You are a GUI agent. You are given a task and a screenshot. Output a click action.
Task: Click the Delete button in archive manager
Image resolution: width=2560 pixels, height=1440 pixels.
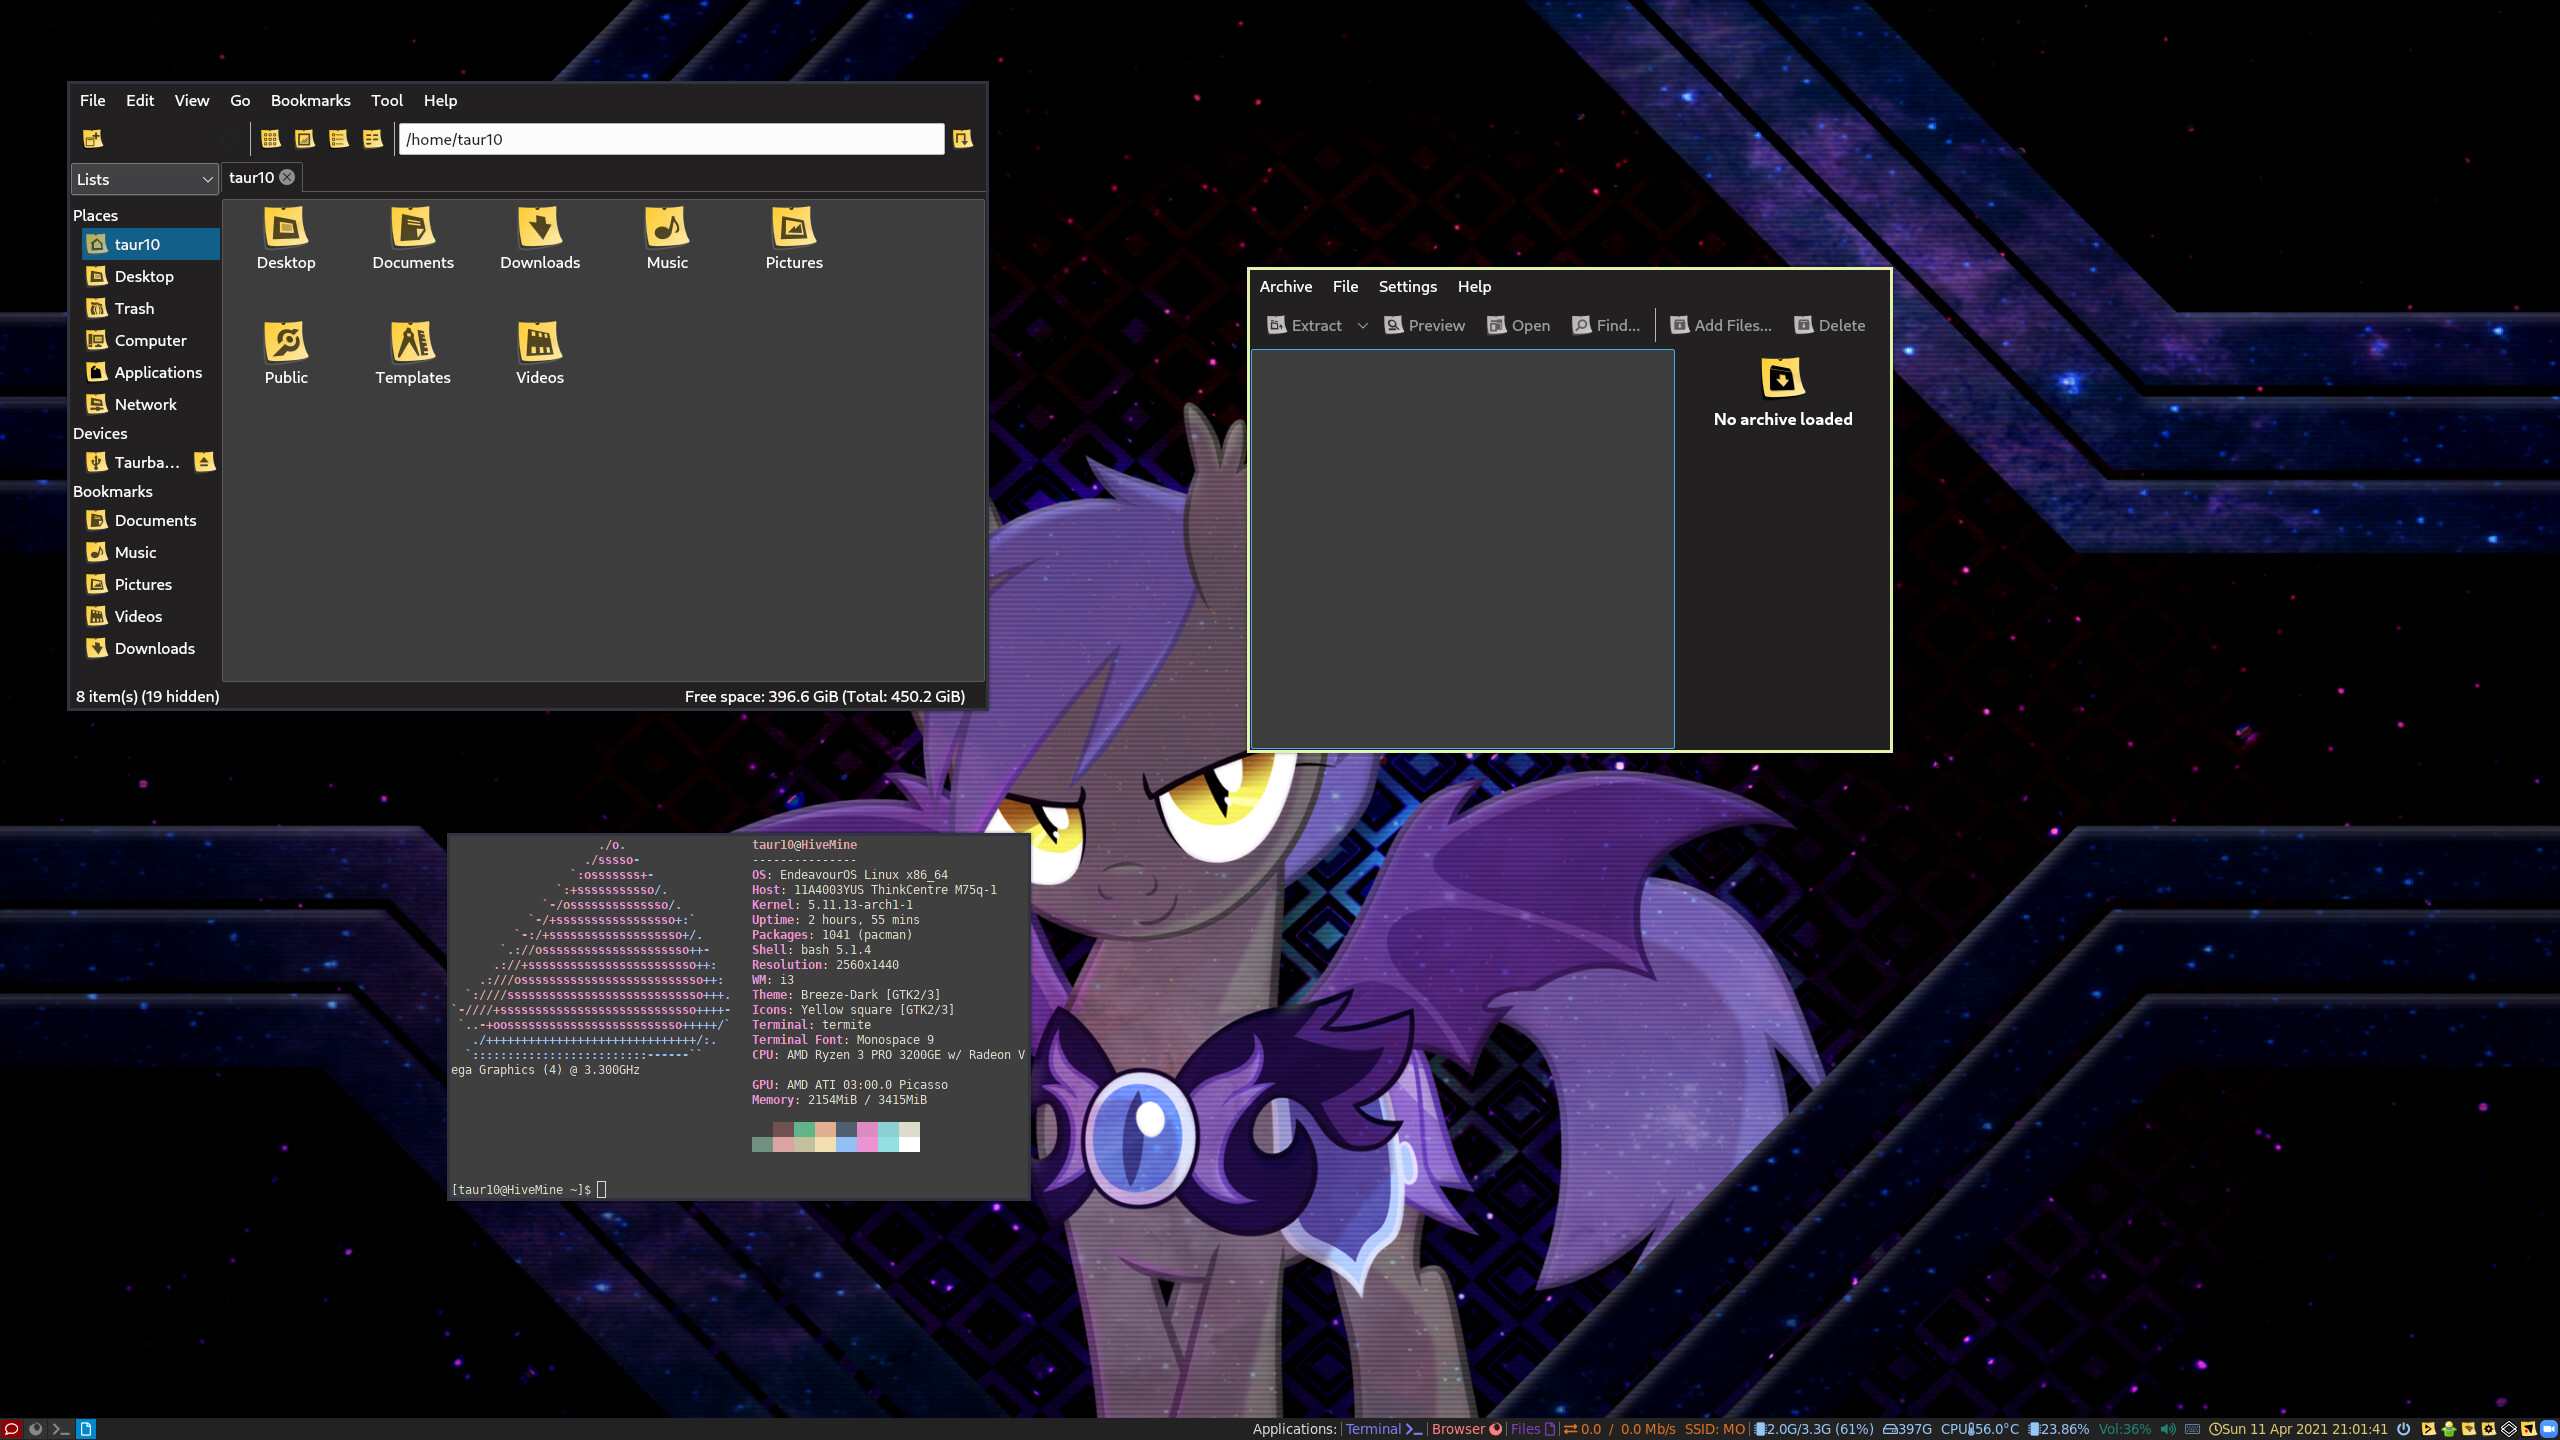tap(1830, 325)
